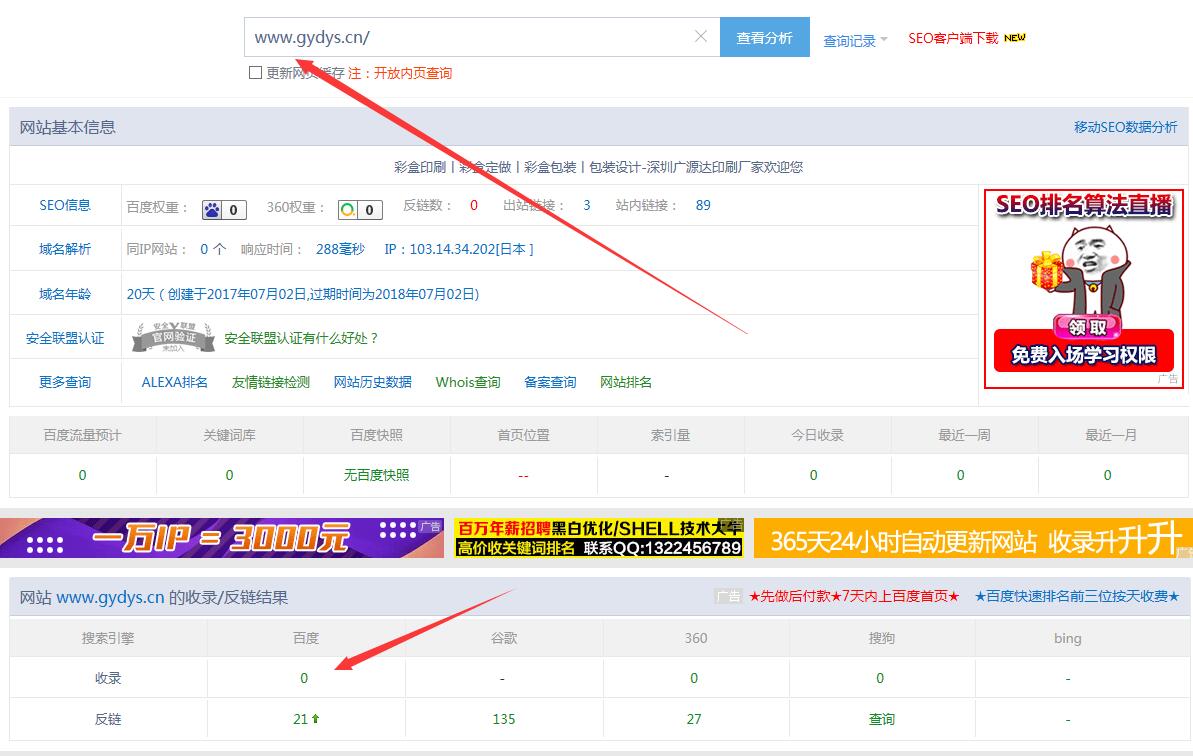
Task: Click the Baidu paw weight icon
Action: (x=212, y=210)
